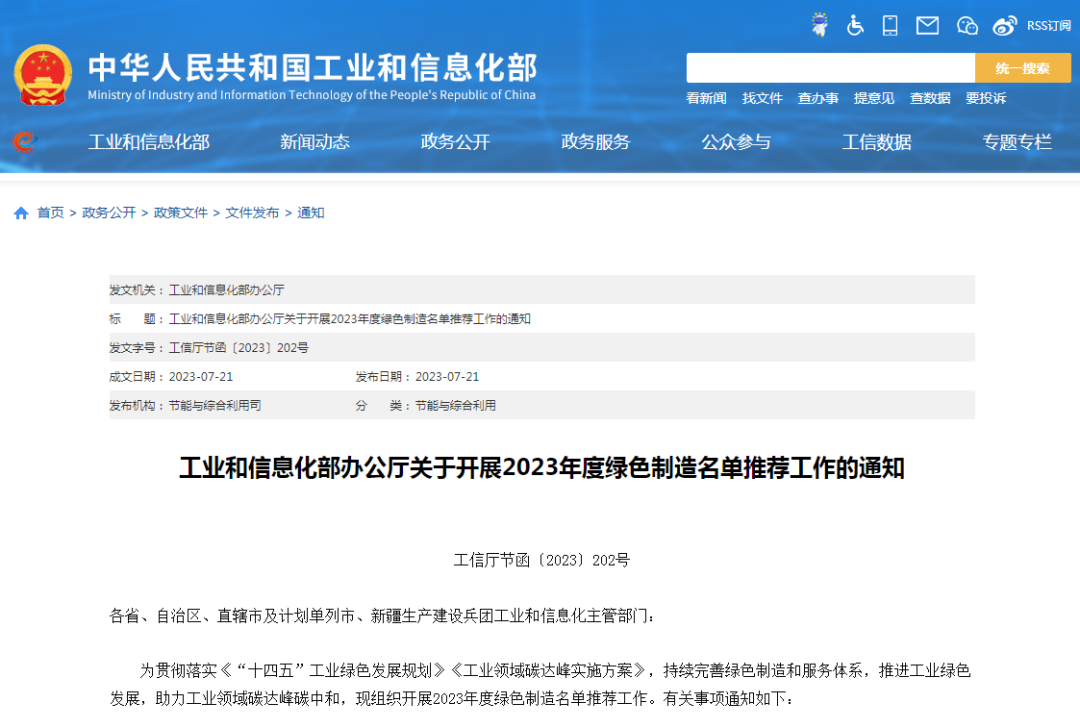Open the 公众参与 navigation menu
Viewport: 1080px width, 728px height.
point(736,142)
